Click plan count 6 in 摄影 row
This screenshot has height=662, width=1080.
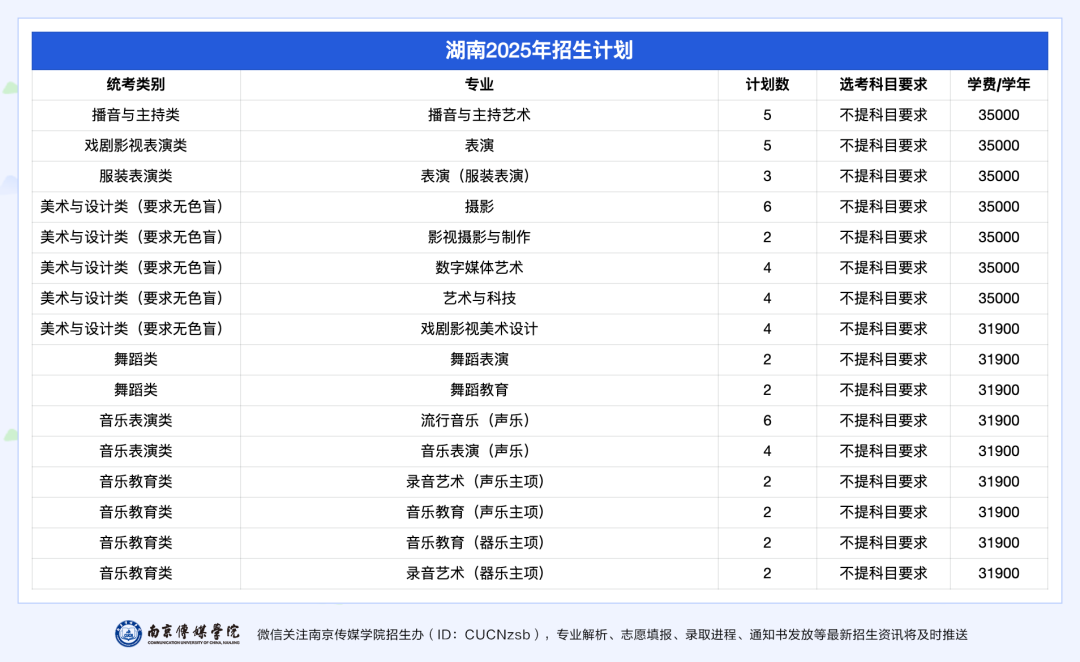(767, 207)
